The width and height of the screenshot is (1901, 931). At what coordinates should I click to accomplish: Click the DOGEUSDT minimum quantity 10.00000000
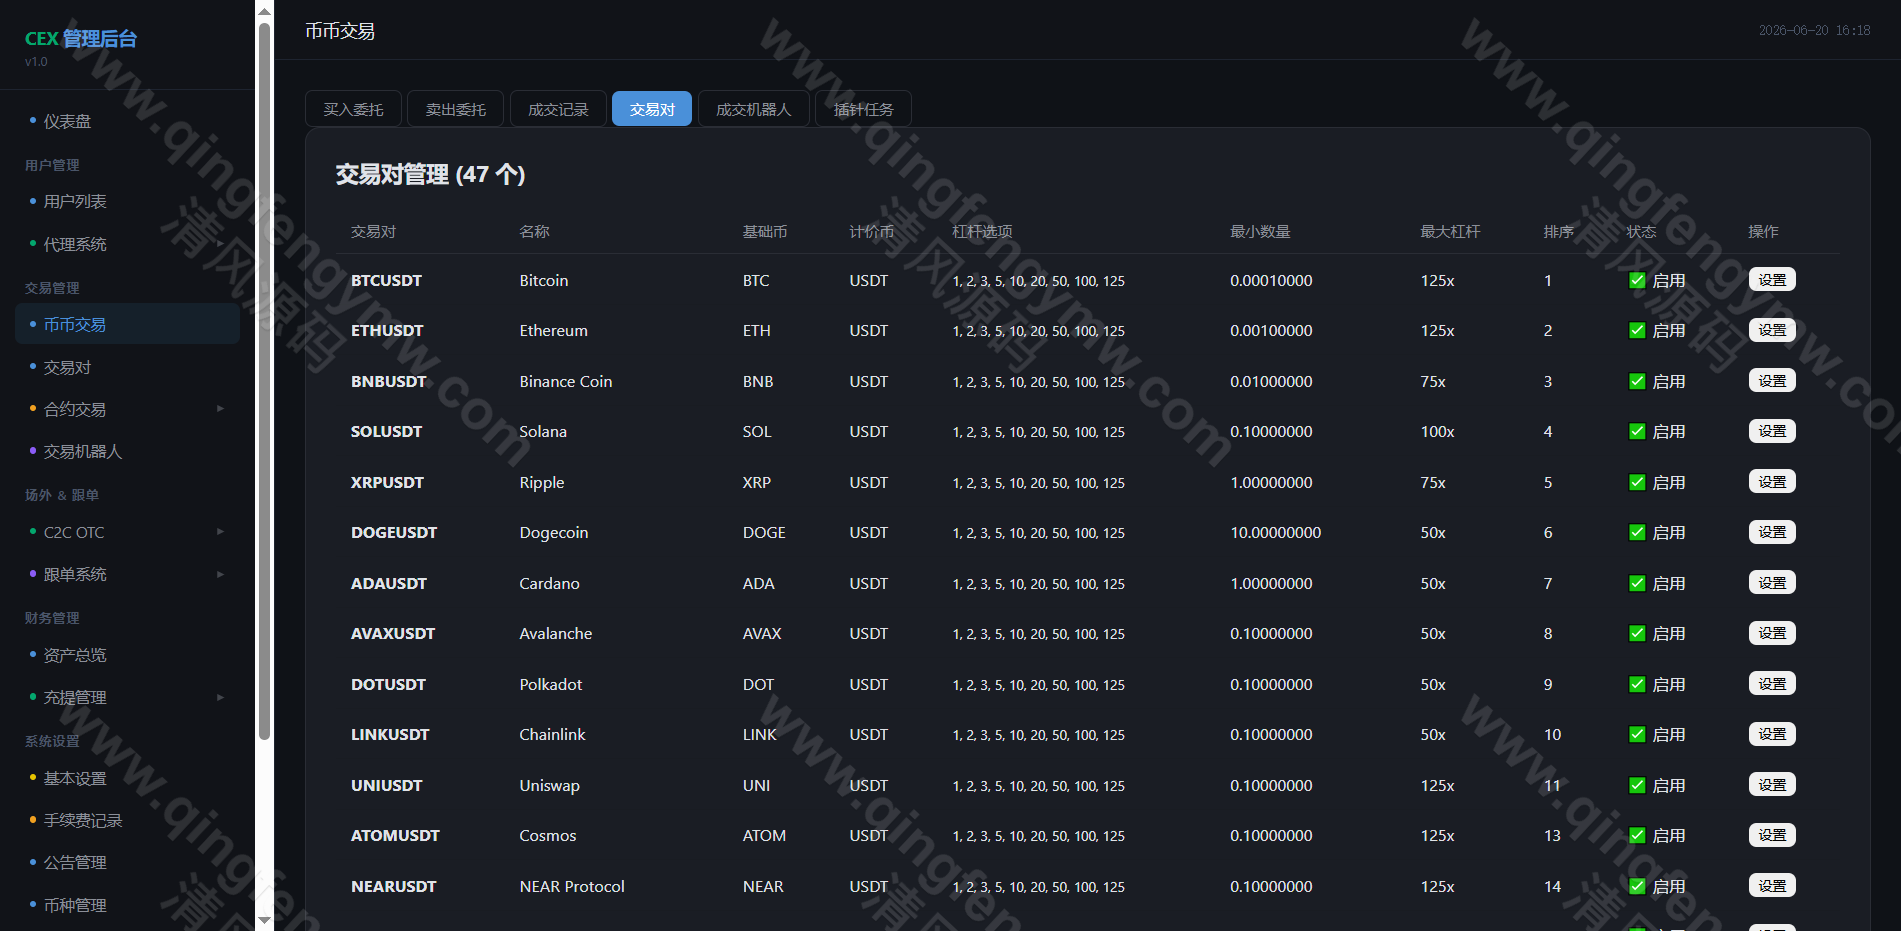pyautogui.click(x=1276, y=533)
